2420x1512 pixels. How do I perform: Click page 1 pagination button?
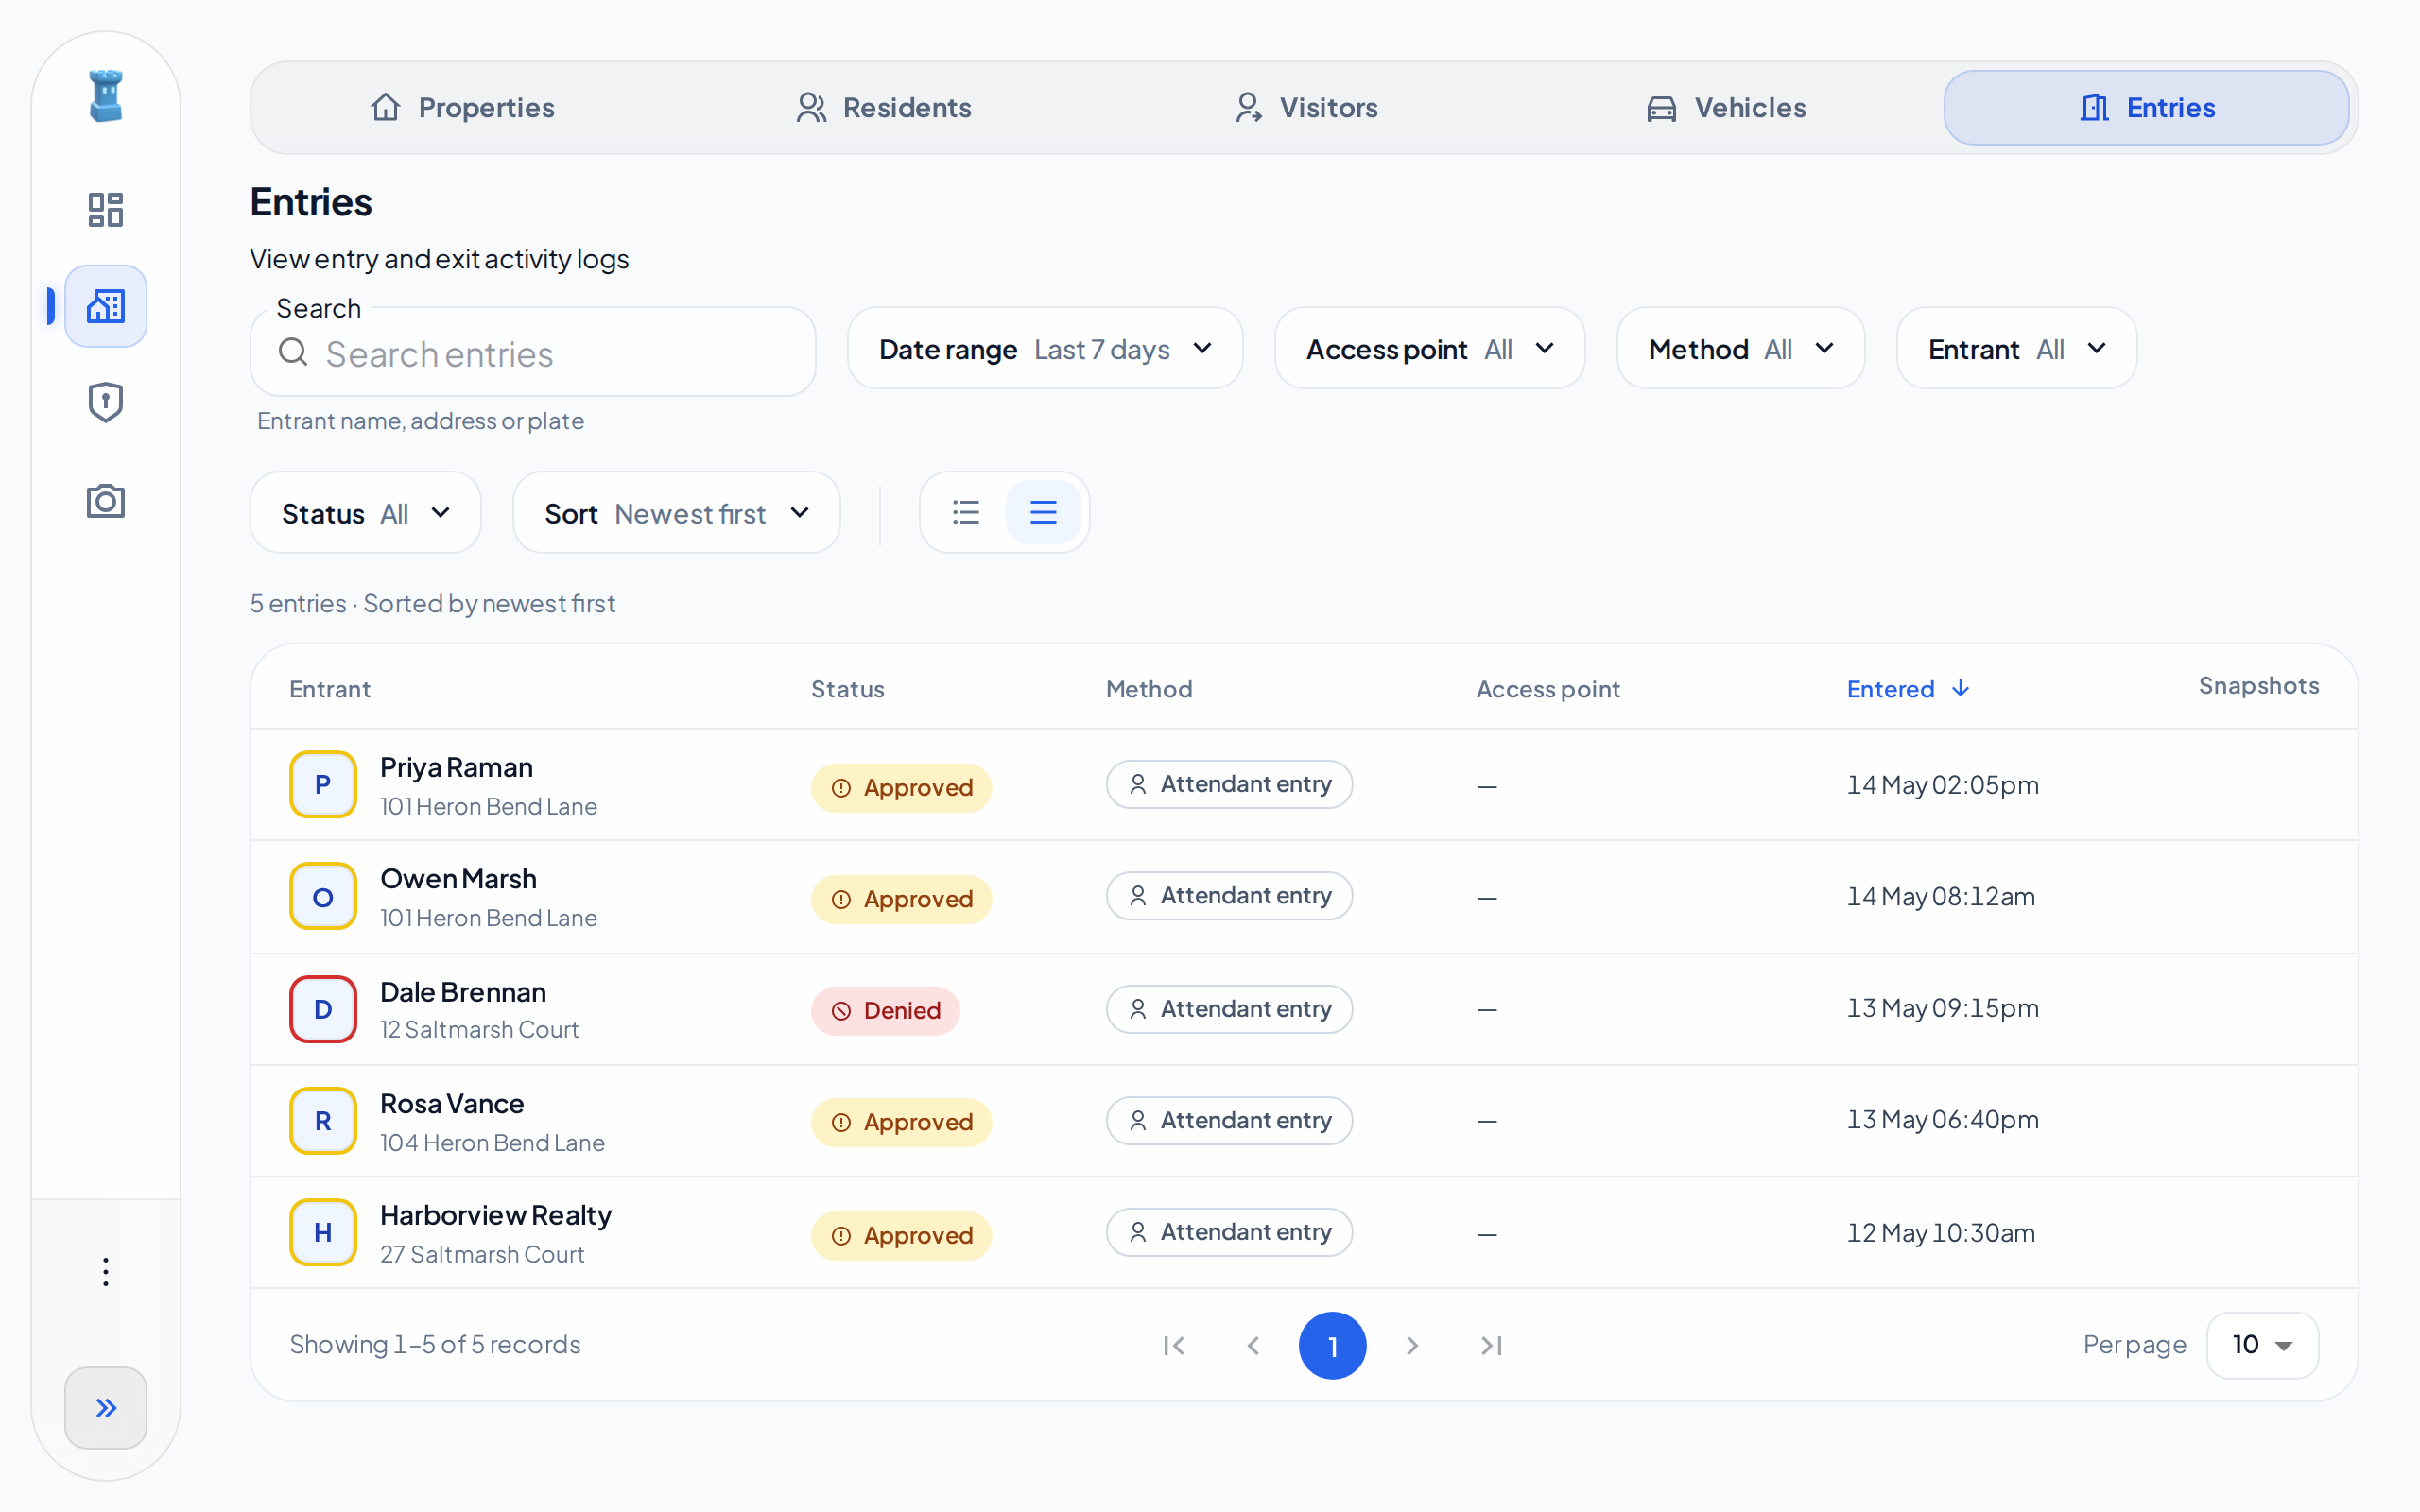tap(1332, 1345)
